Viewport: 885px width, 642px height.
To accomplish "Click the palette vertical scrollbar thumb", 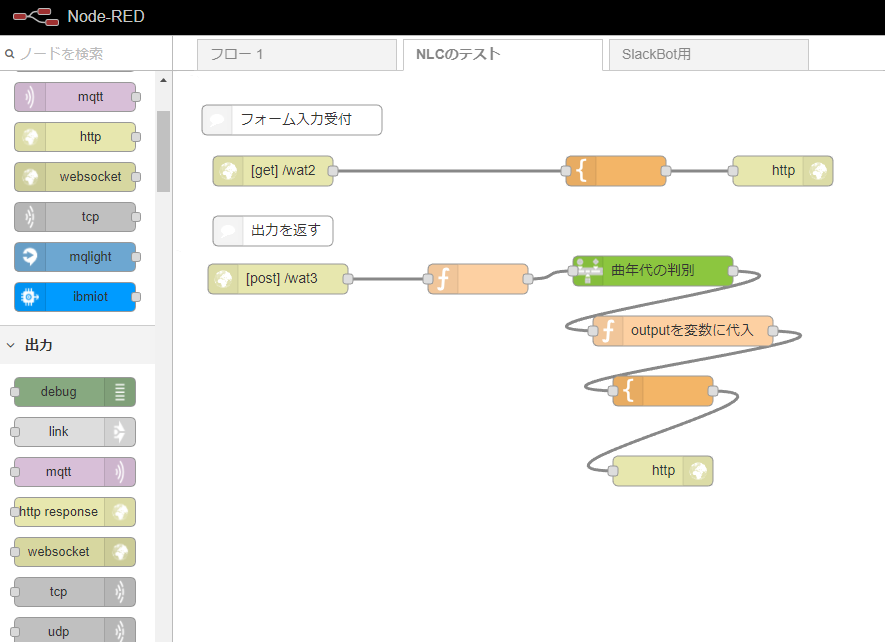I will (163, 151).
